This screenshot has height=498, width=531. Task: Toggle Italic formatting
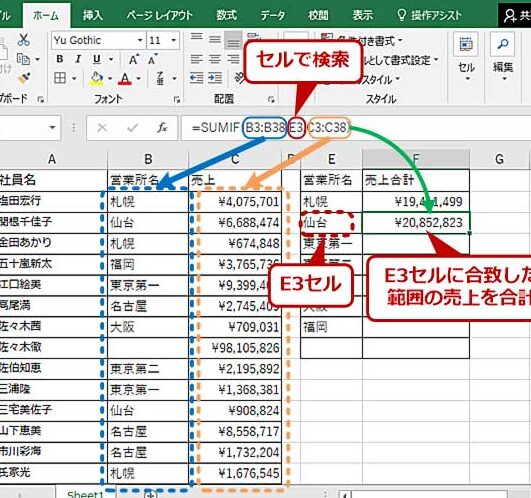tap(78, 59)
